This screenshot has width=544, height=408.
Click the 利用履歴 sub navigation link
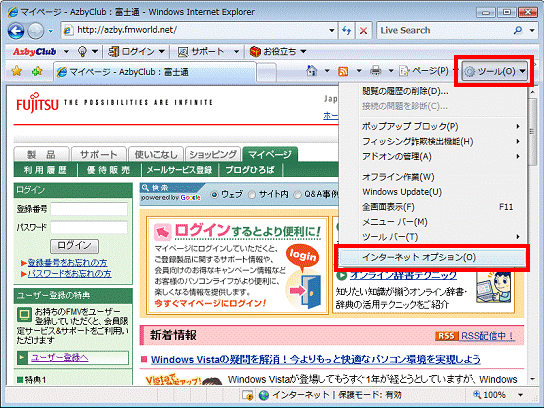(x=45, y=170)
